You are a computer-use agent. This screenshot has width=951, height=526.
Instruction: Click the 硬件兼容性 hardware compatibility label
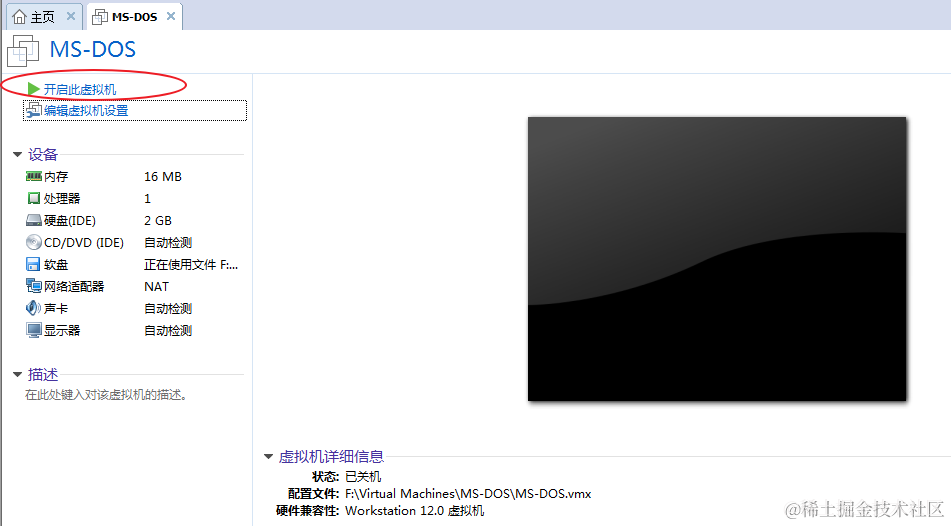[x=307, y=511]
